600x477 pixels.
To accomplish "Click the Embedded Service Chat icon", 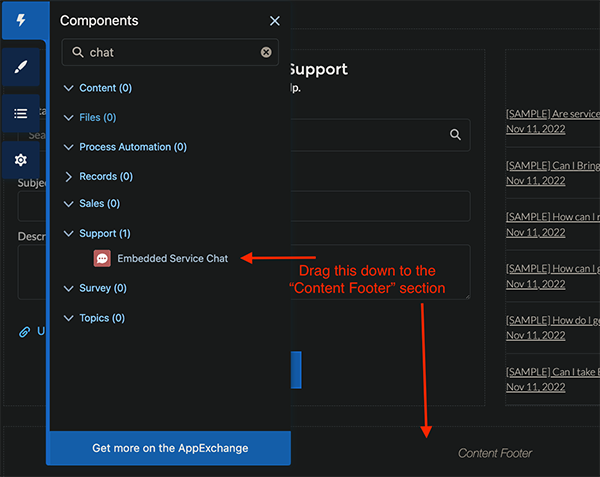I will (x=102, y=259).
